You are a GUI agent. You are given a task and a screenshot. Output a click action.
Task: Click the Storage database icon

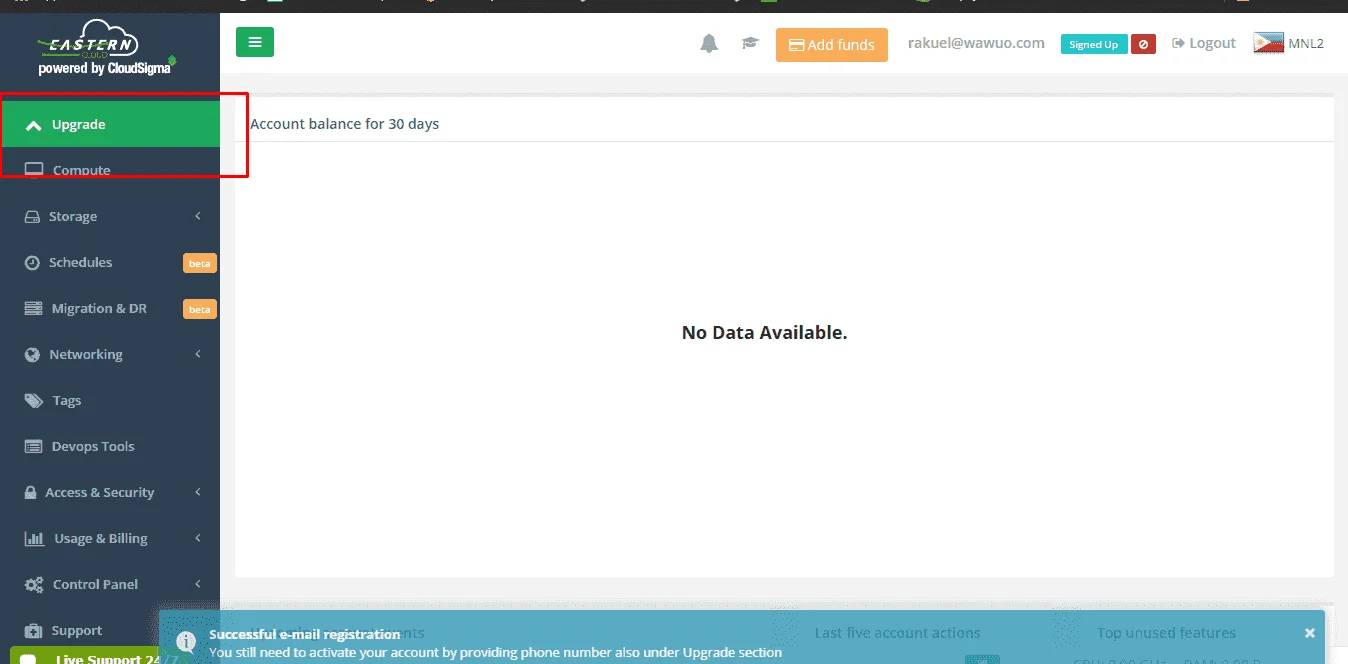click(x=32, y=216)
